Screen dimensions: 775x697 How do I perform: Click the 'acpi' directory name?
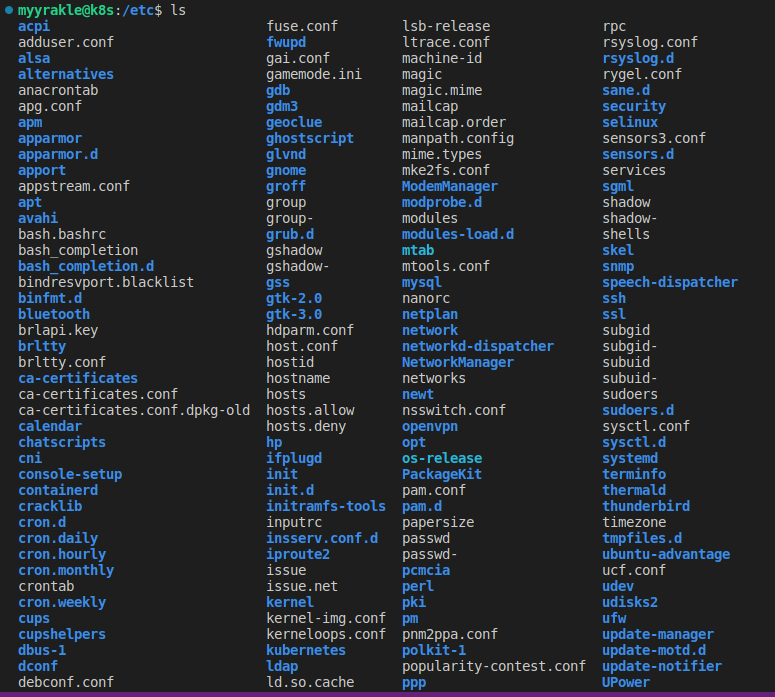tap(34, 26)
